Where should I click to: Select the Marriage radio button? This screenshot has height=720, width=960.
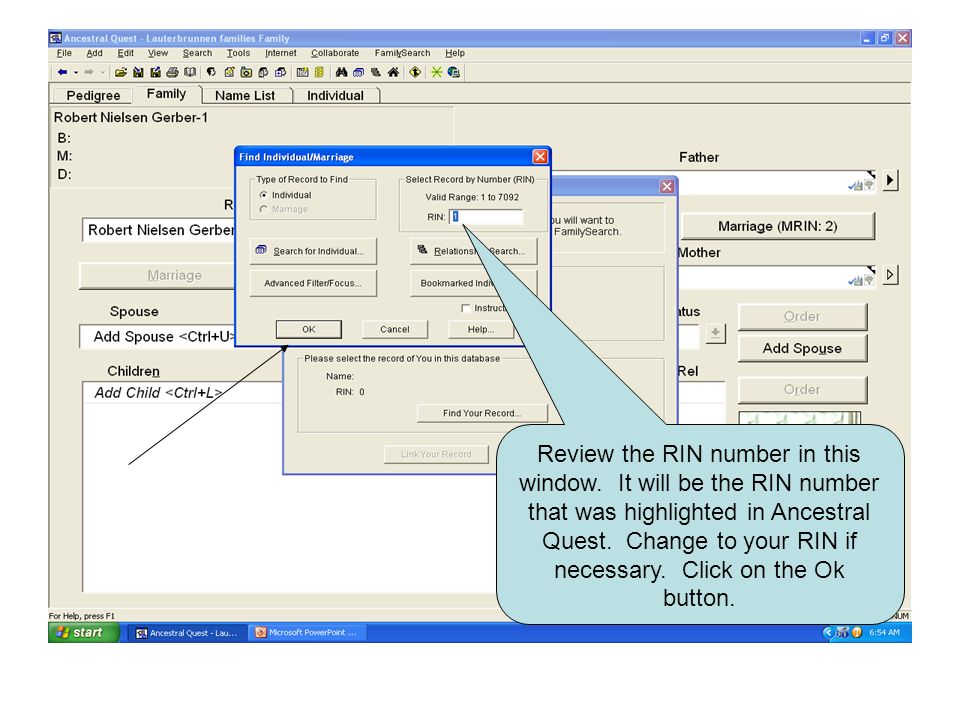click(x=264, y=209)
